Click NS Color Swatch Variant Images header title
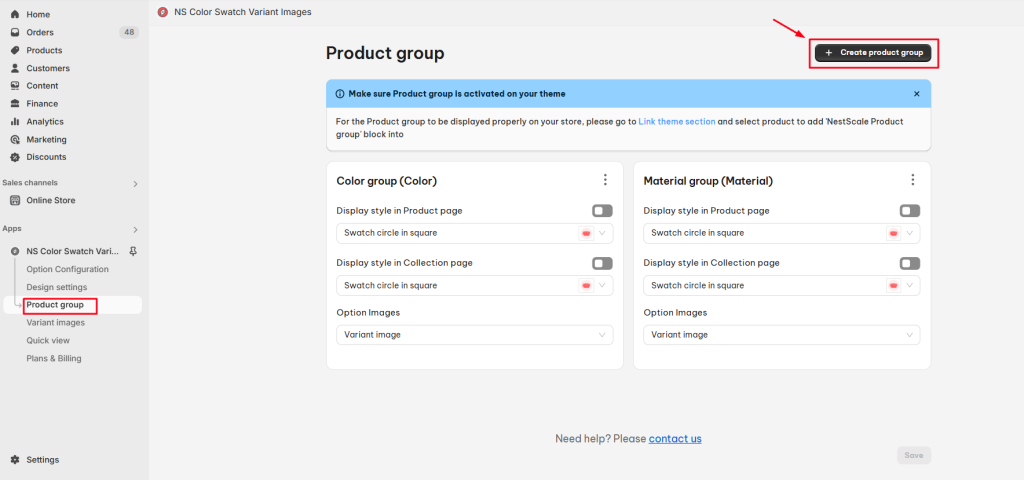The width and height of the screenshot is (1024, 480). coord(243,12)
